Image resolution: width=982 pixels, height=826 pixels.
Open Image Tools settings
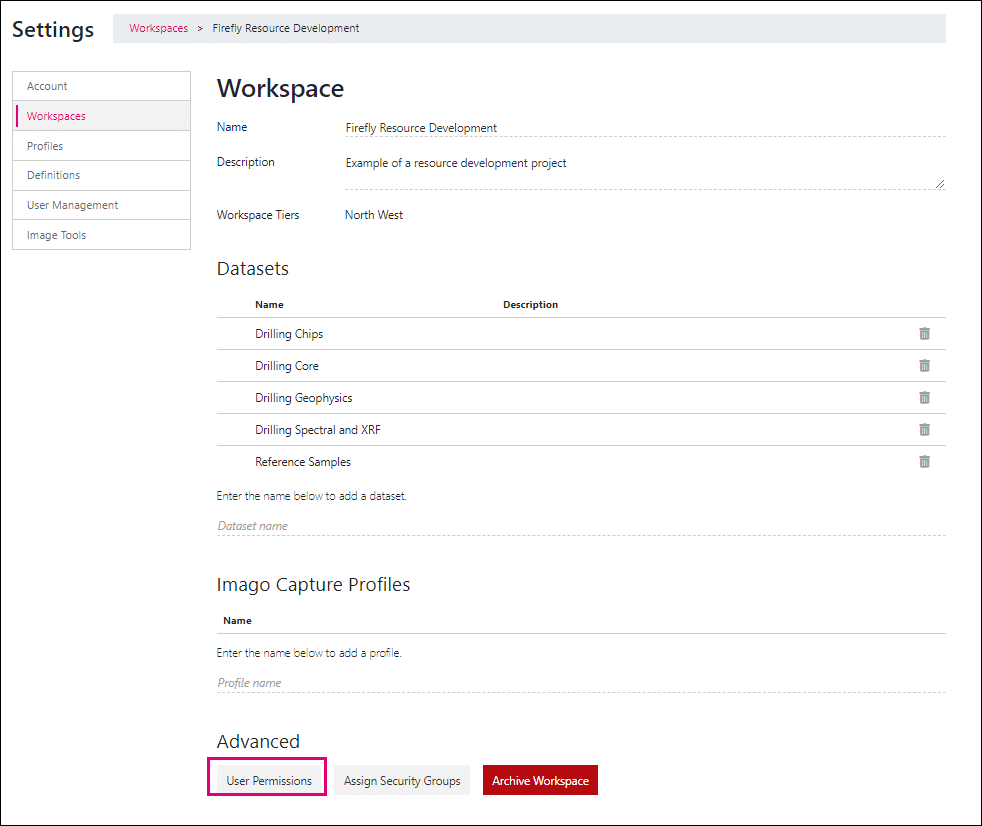(101, 235)
